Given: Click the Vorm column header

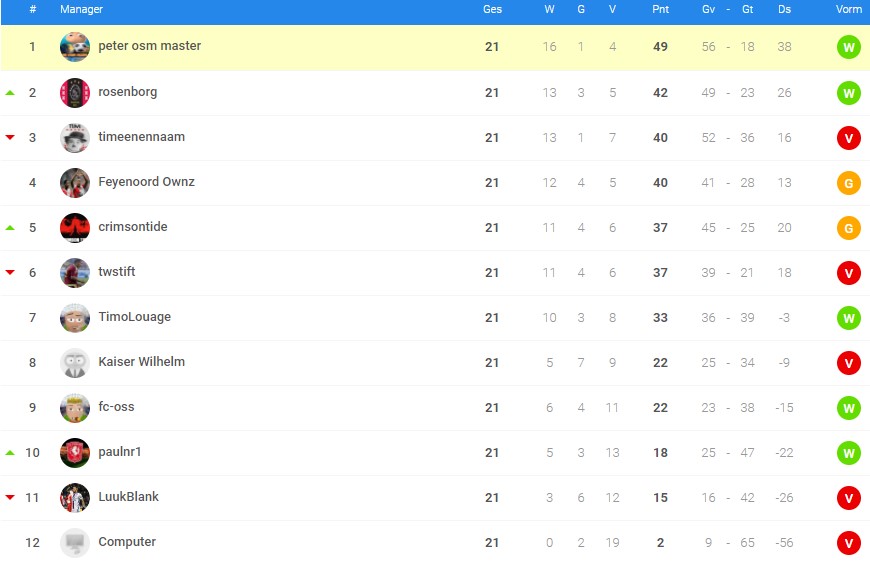Looking at the screenshot, I should tap(849, 9).
